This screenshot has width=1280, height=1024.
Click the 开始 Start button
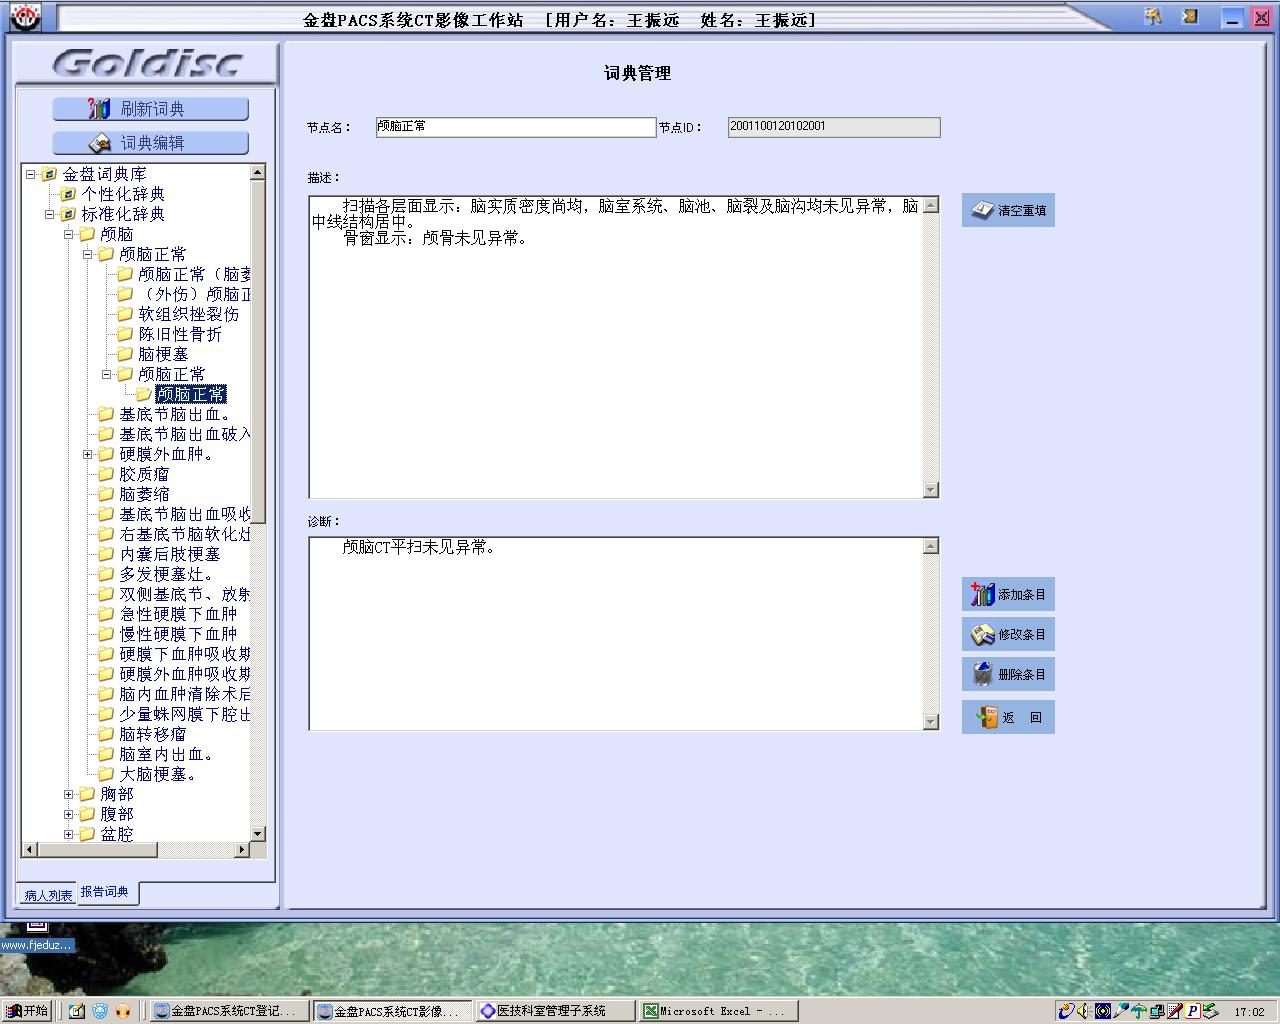click(x=27, y=1011)
